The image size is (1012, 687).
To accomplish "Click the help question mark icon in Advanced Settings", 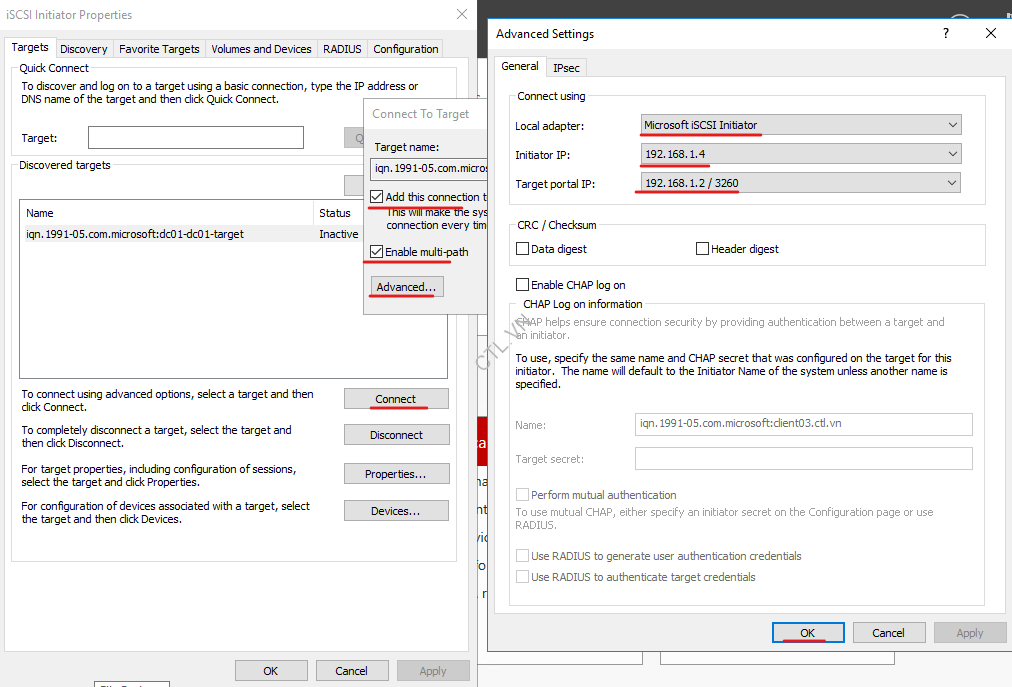I will tap(945, 33).
